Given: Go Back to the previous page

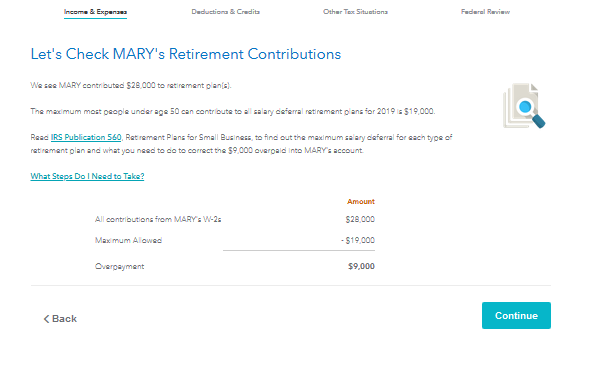Looking at the screenshot, I should point(60,319).
